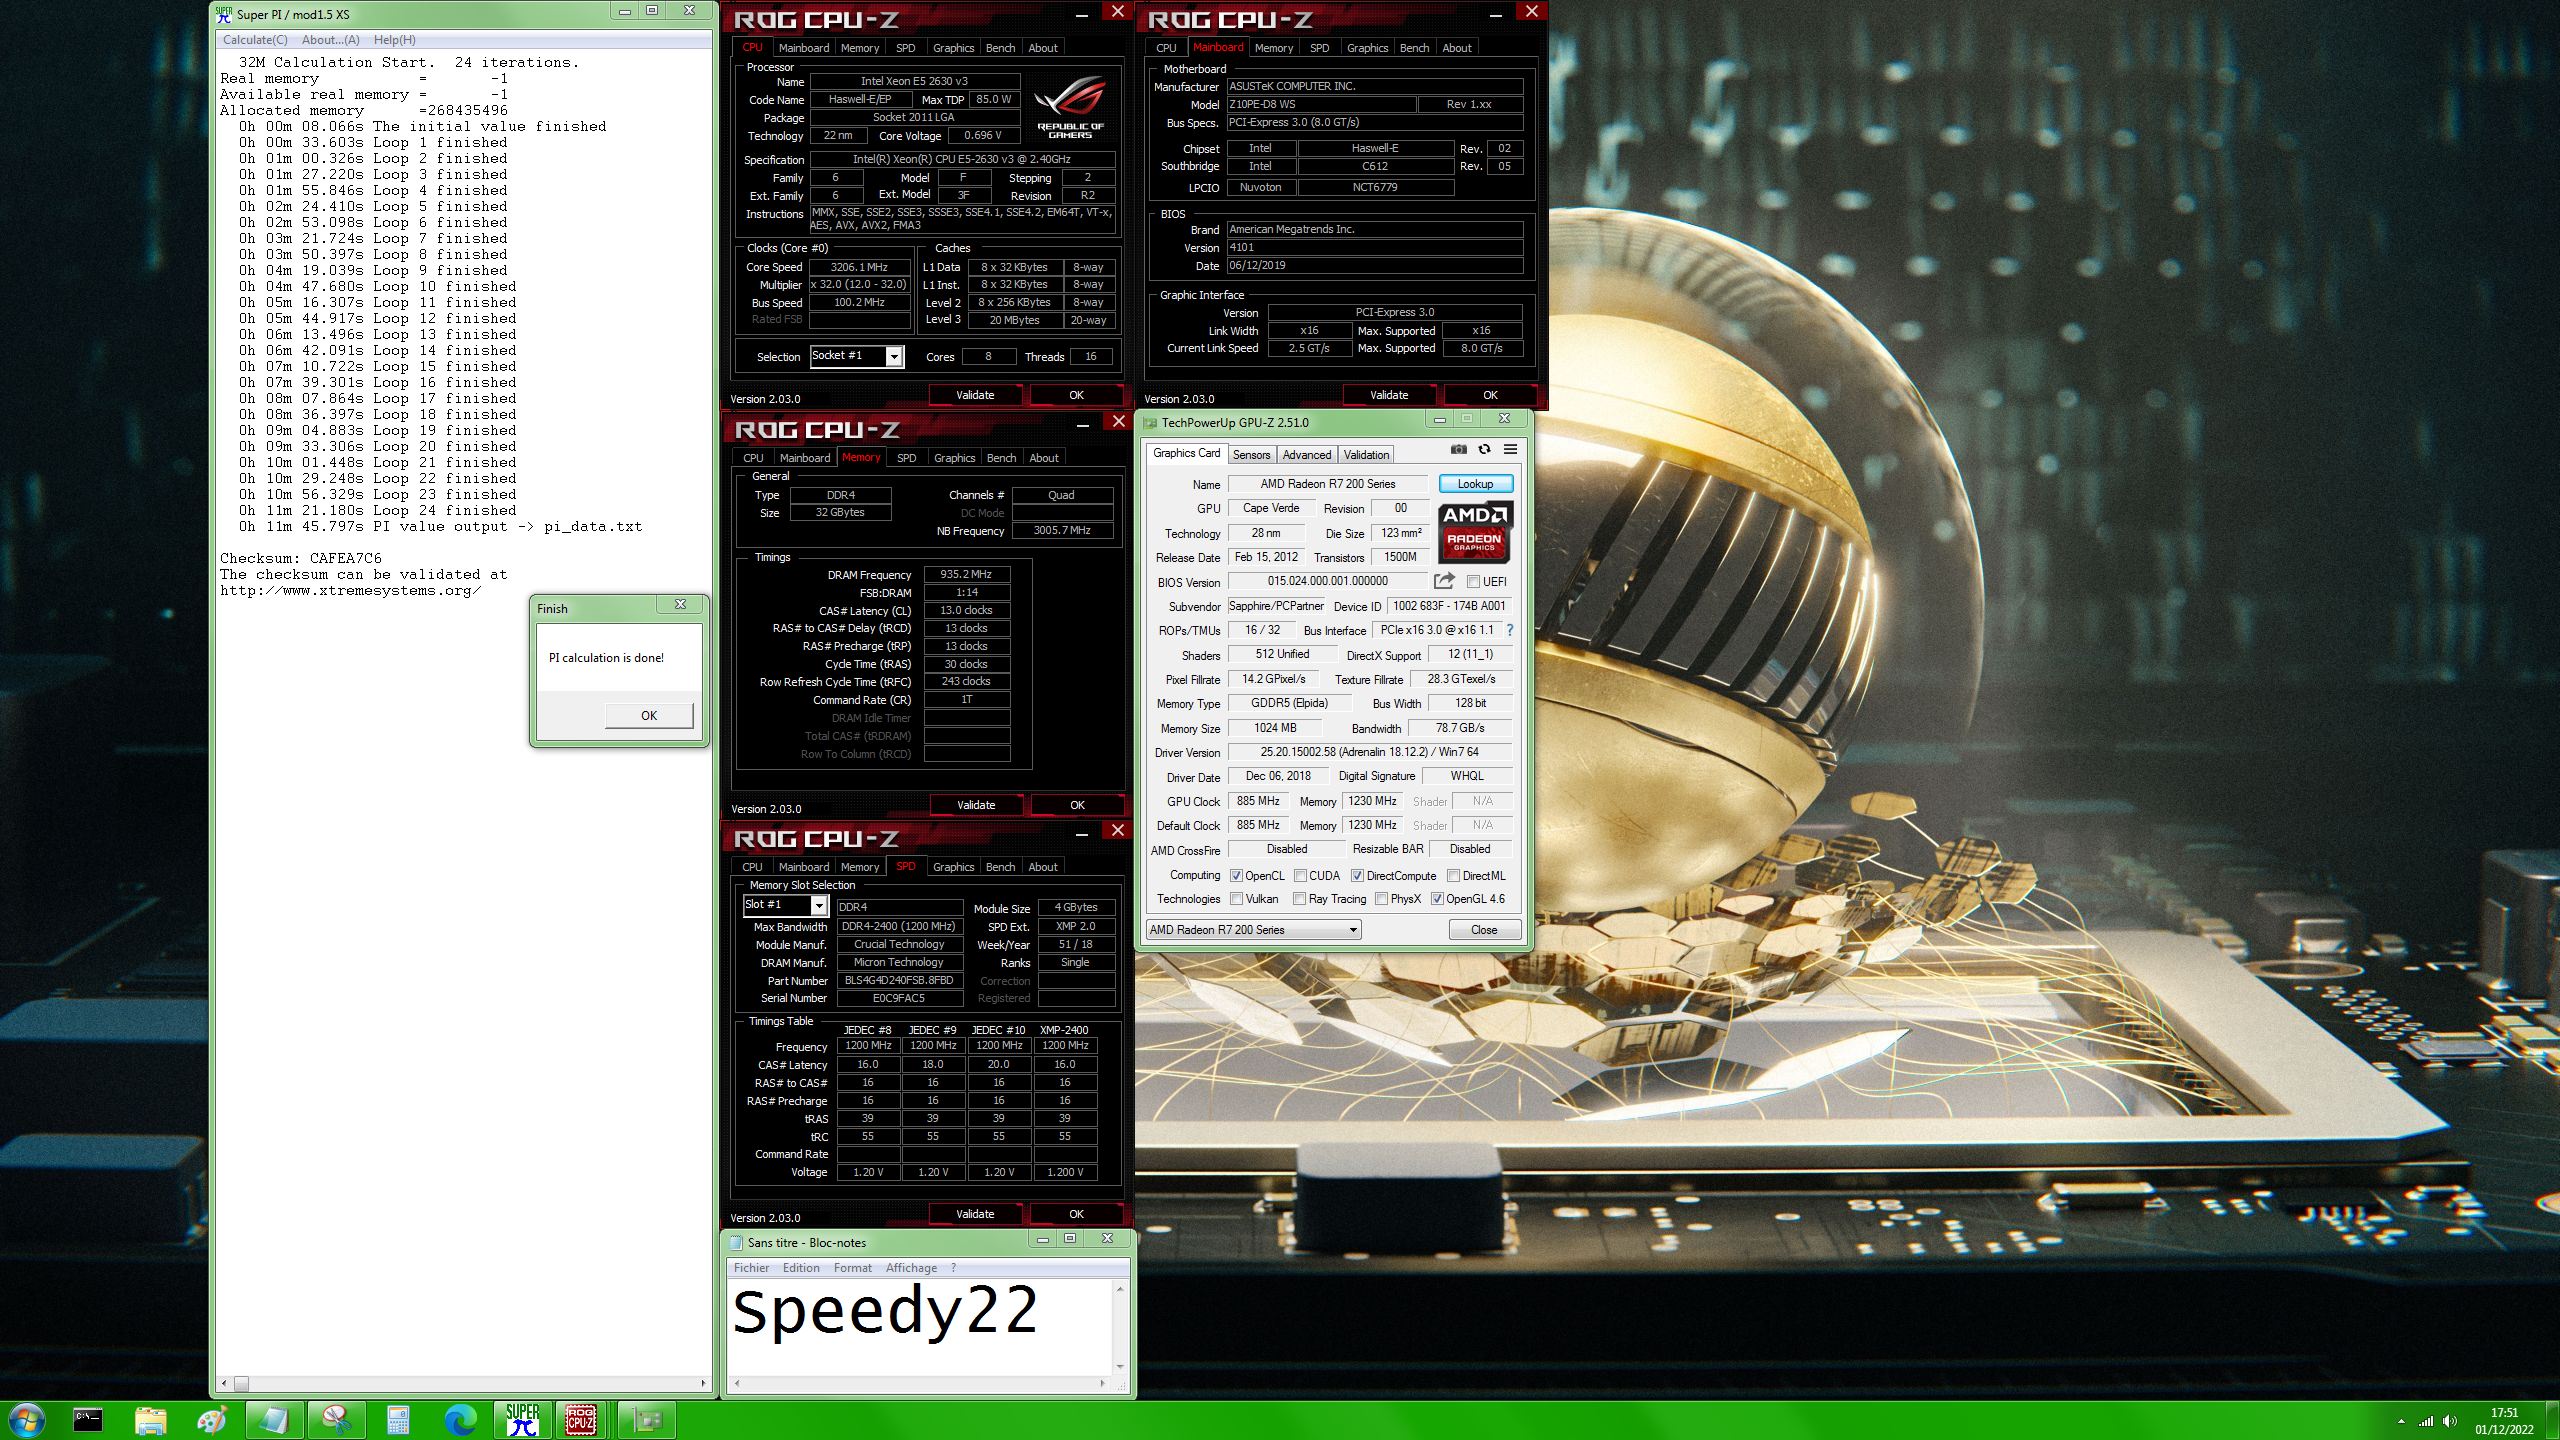Click the GPU-Z refresh icon
This screenshot has height=1440, width=2560.
tap(1485, 450)
